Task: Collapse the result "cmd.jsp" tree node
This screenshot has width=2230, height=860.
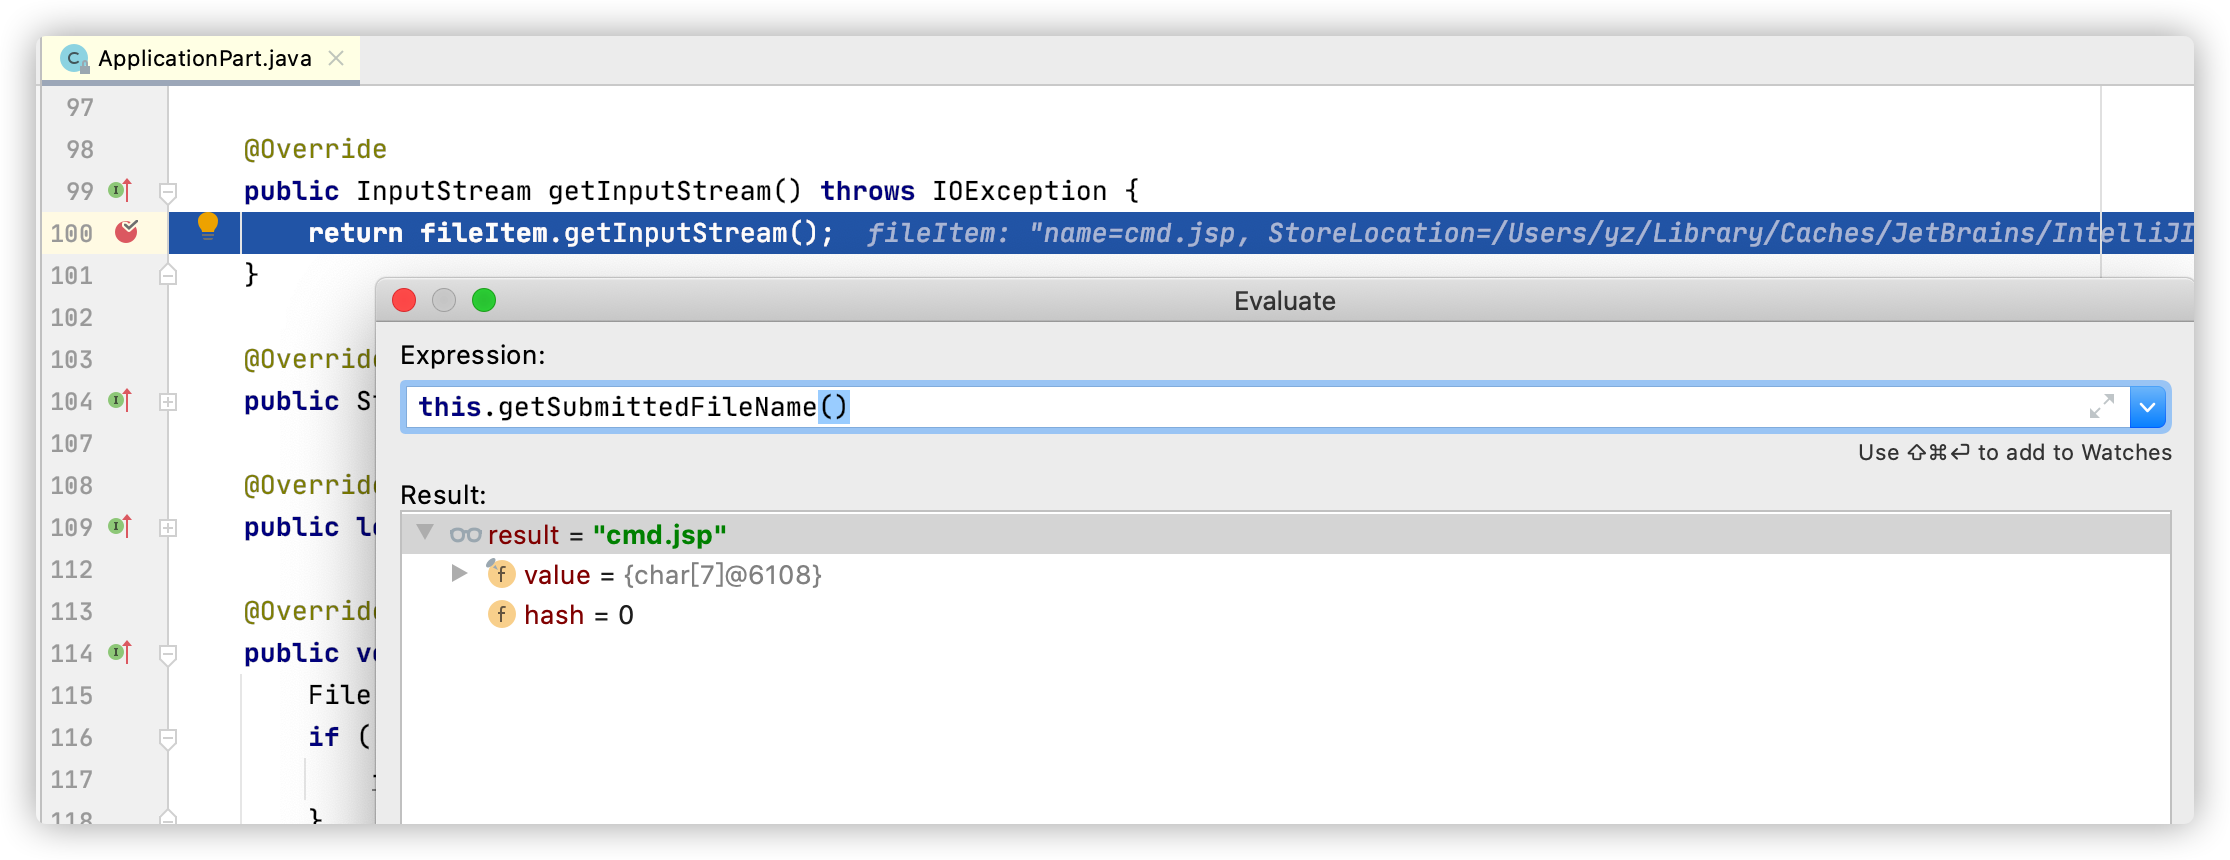Action: 425,532
